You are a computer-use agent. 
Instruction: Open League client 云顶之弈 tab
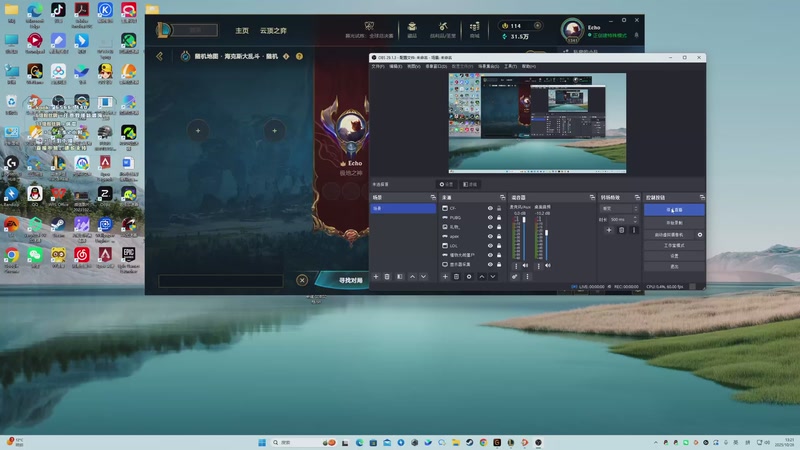[273, 31]
